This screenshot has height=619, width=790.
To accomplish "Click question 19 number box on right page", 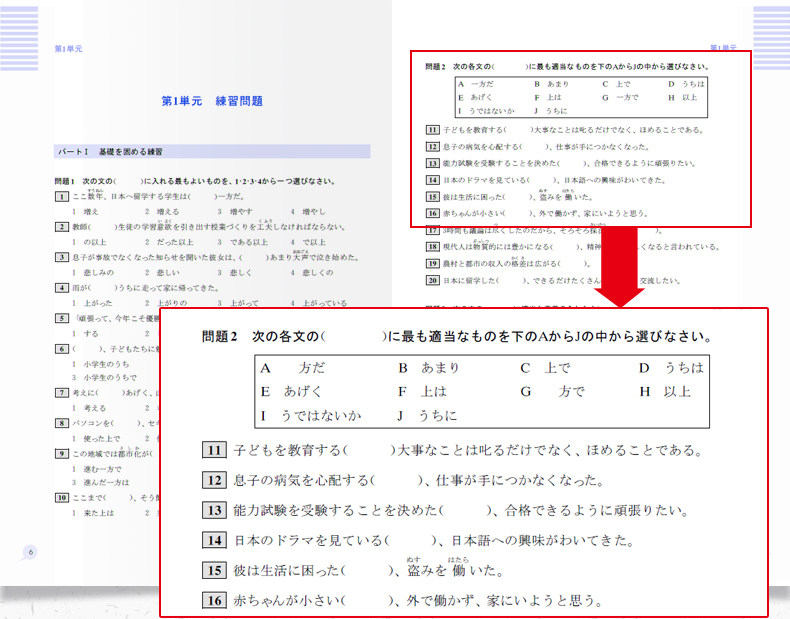I will (433, 263).
